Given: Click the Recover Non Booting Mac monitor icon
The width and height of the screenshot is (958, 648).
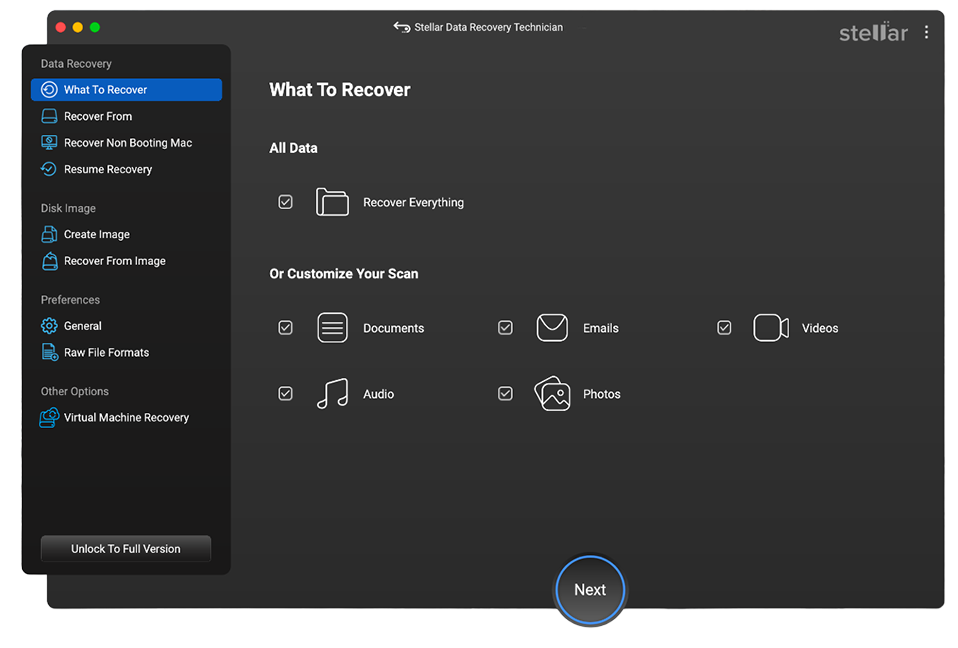Looking at the screenshot, I should click(49, 143).
